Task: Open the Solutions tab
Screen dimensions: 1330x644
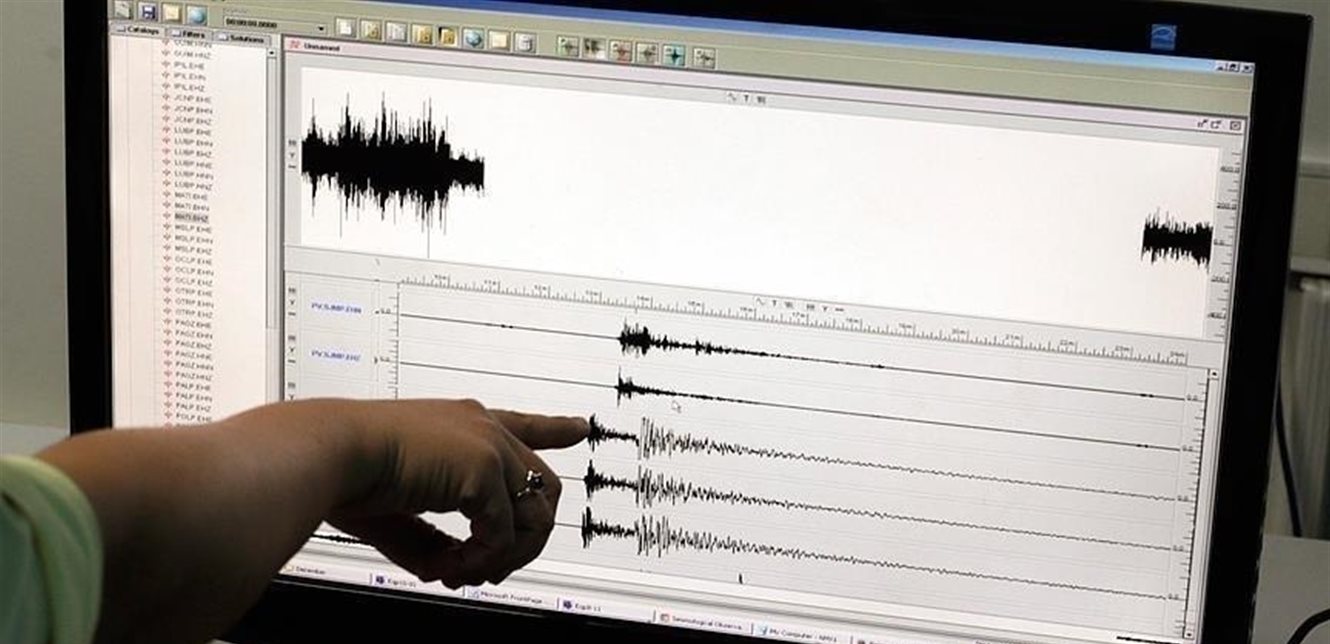Action: (243, 39)
